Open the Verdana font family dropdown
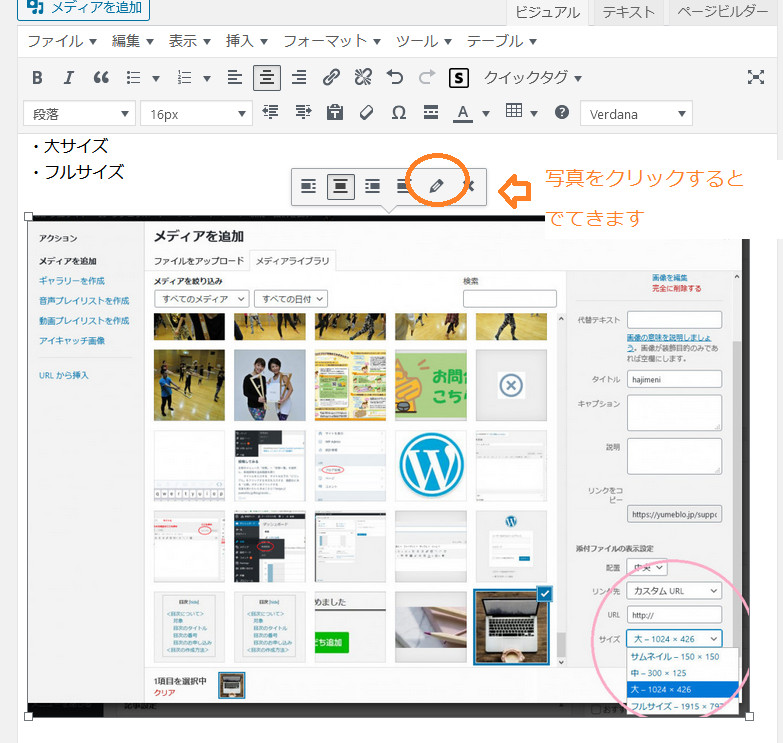The height and width of the screenshot is (743, 783). tap(636, 114)
